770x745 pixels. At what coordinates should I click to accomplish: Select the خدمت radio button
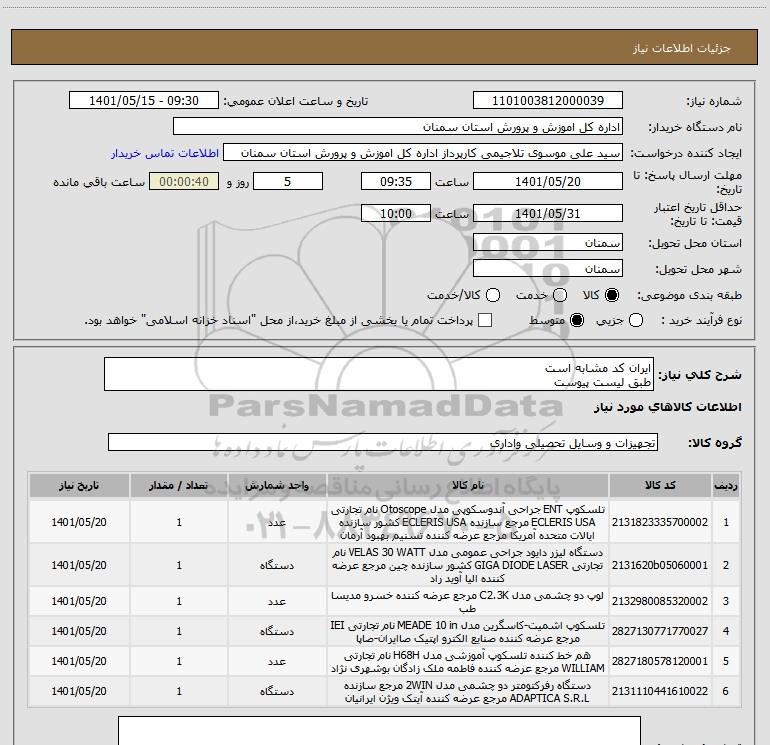click(x=560, y=295)
